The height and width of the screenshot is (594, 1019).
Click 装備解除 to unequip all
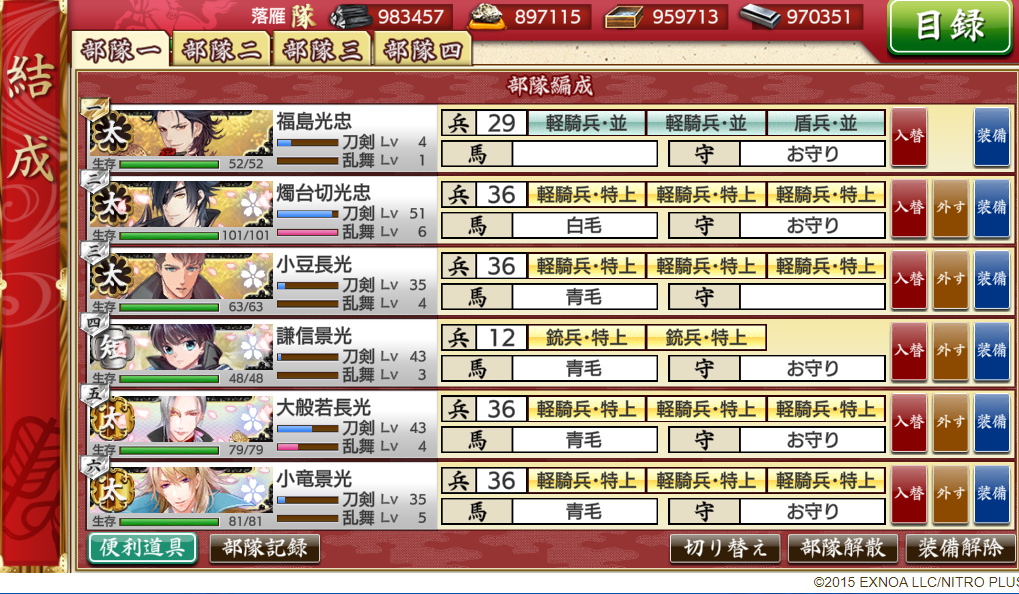pos(961,549)
